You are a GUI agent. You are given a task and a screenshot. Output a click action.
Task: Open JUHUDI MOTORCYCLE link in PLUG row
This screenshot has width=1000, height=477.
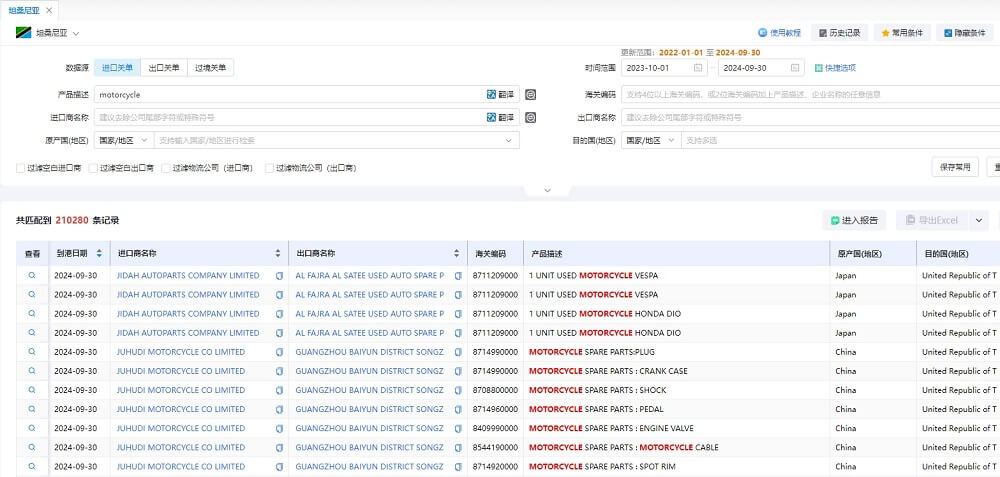click(x=180, y=352)
